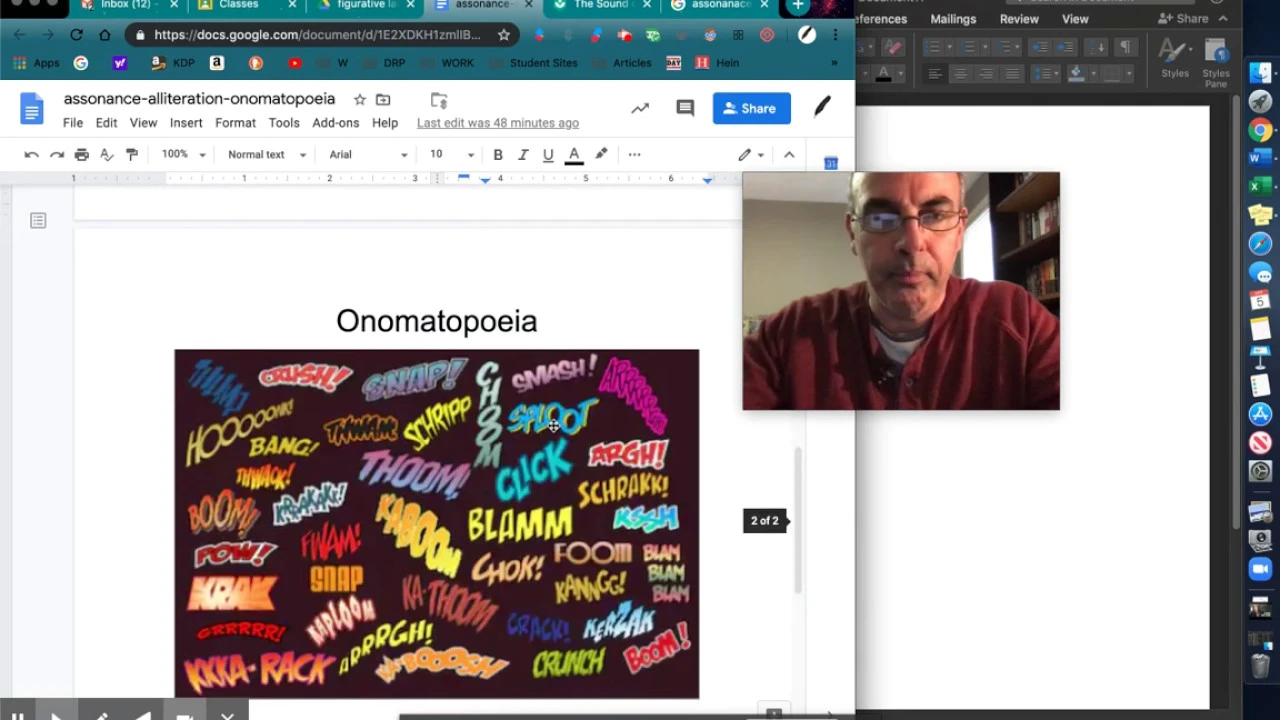Viewport: 1280px width, 720px height.
Task: Open the Styles gallery in Word
Action: (x=1175, y=59)
